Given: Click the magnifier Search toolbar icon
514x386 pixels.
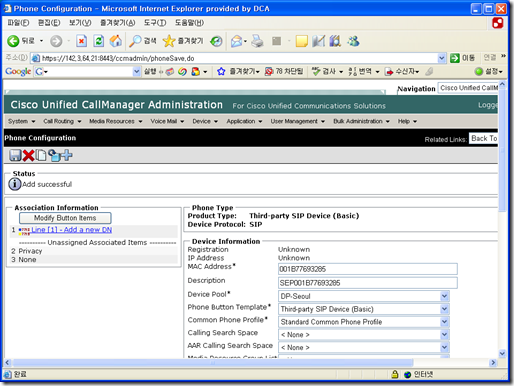Looking at the screenshot, I should (x=135, y=41).
